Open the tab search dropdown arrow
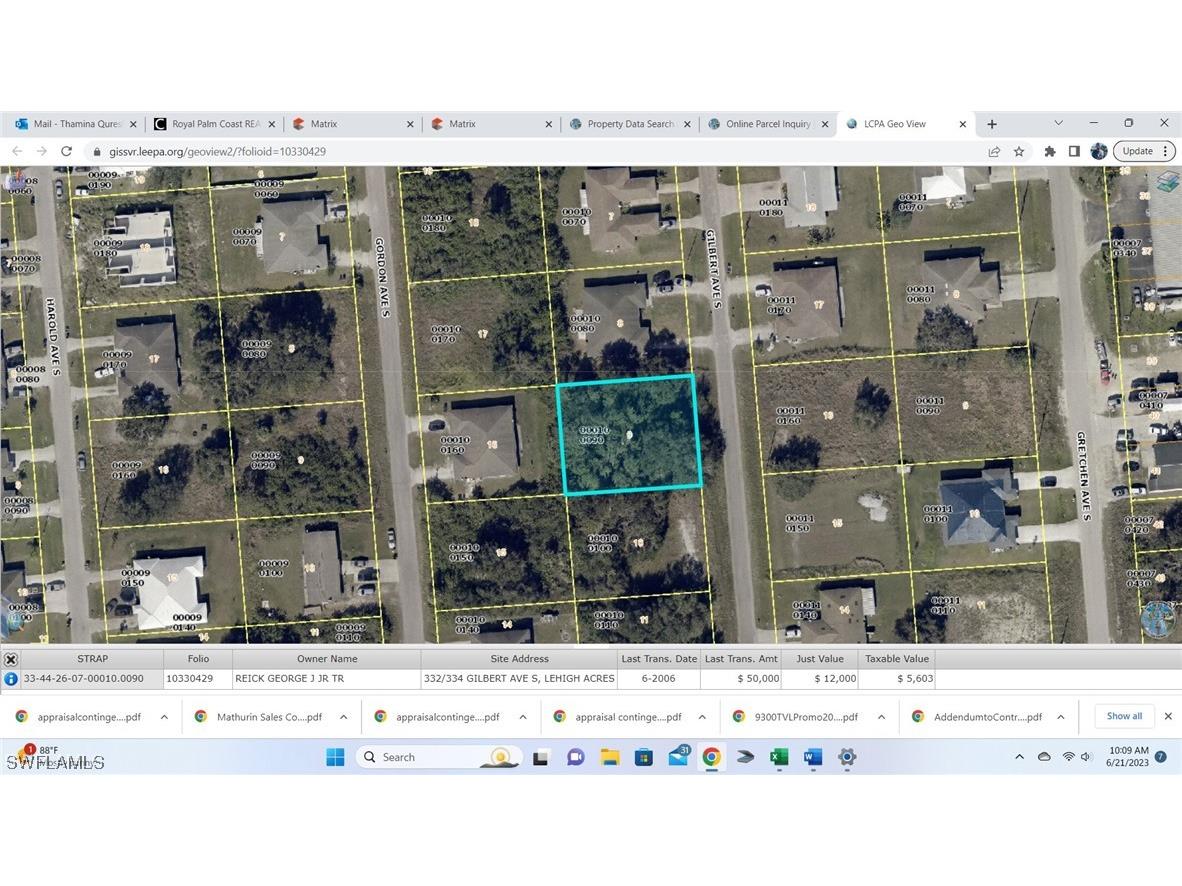Screen dimensions: 1182x886 1058,123
